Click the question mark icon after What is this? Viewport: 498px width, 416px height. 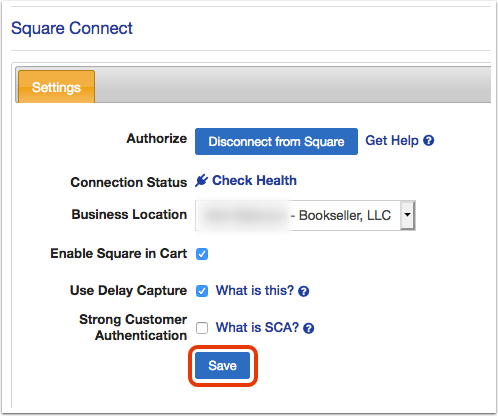pyautogui.click(x=303, y=291)
